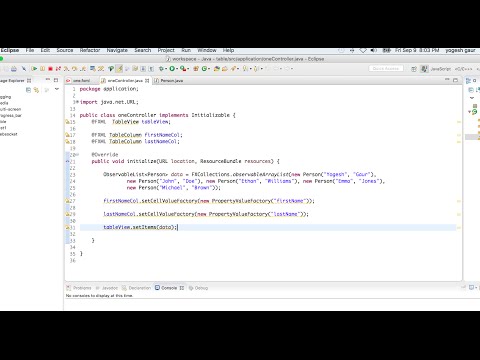Open the Help menu
Screen dimensions: 480x360
click(228, 50)
